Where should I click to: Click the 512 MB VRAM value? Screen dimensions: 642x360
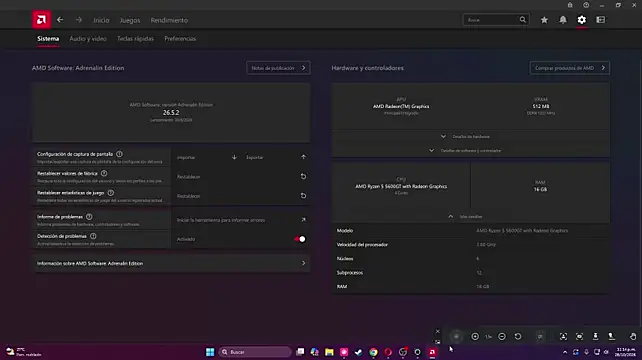(540, 106)
